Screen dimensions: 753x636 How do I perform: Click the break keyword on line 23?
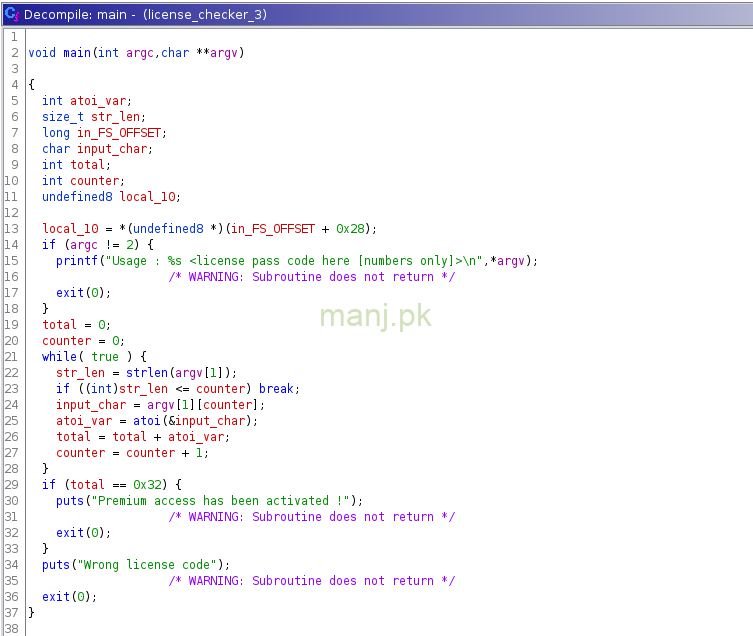click(276, 389)
